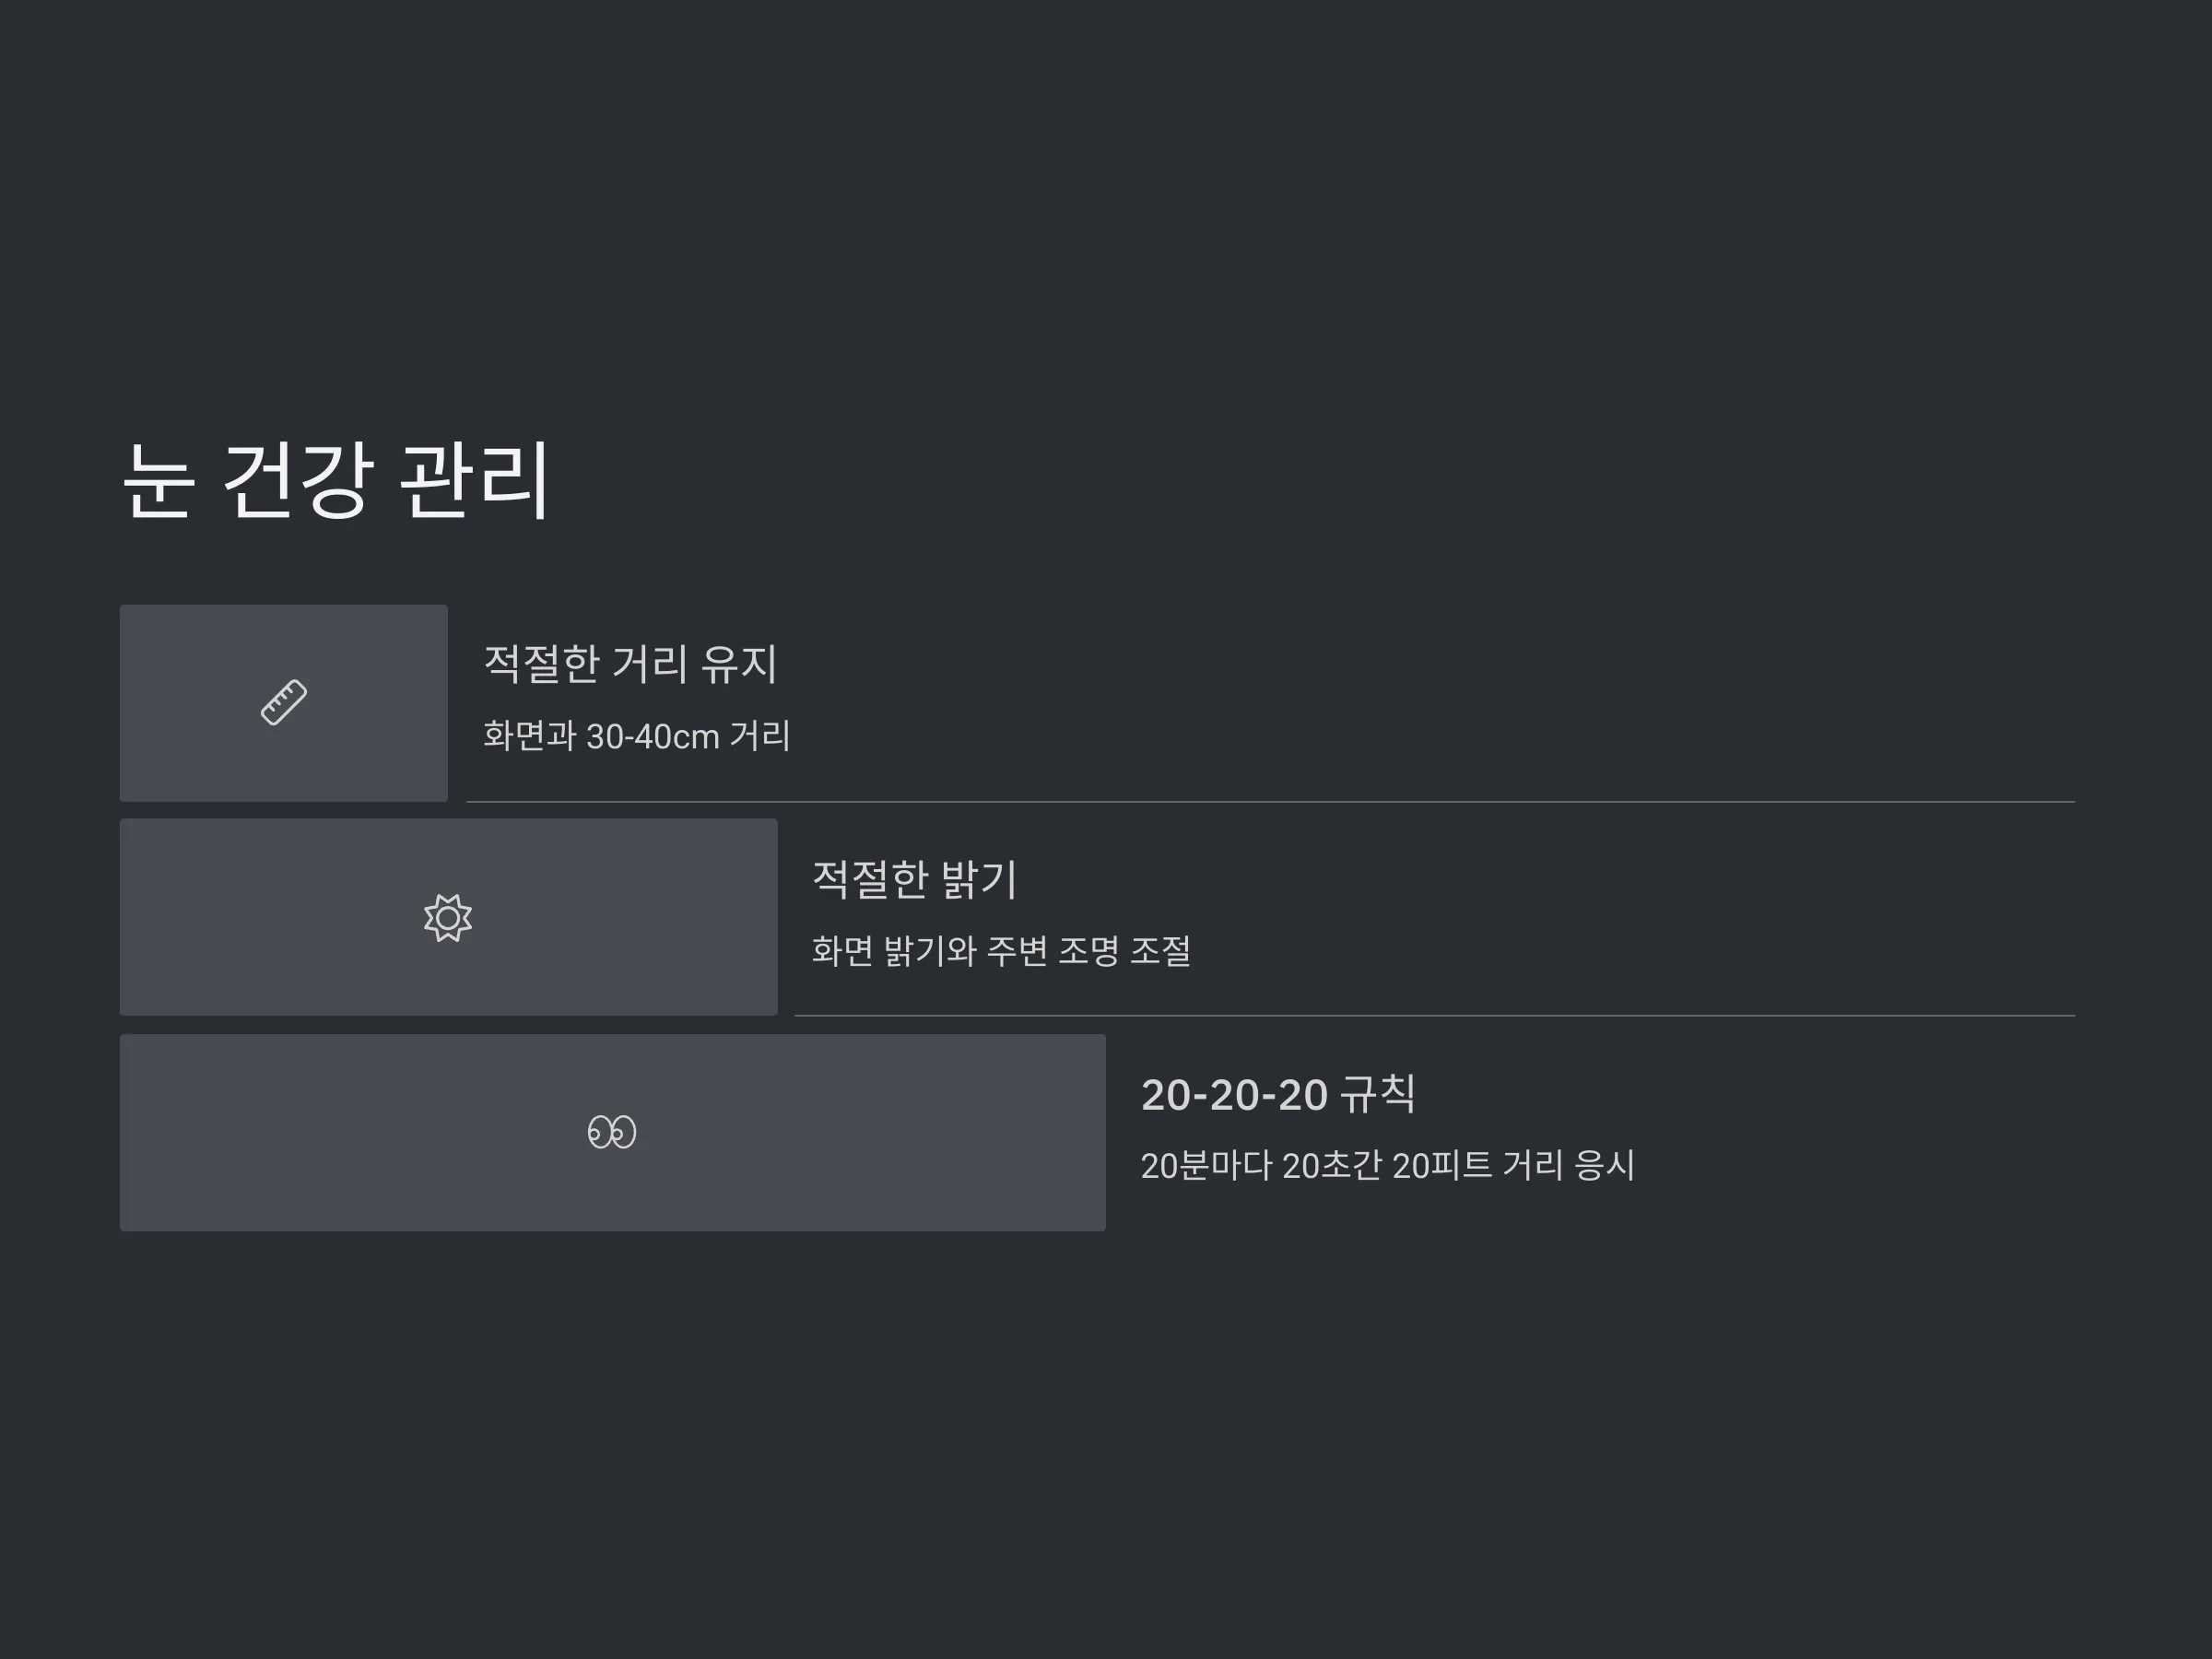Click the sun brightness icon
The height and width of the screenshot is (1659, 2212).
click(x=448, y=918)
